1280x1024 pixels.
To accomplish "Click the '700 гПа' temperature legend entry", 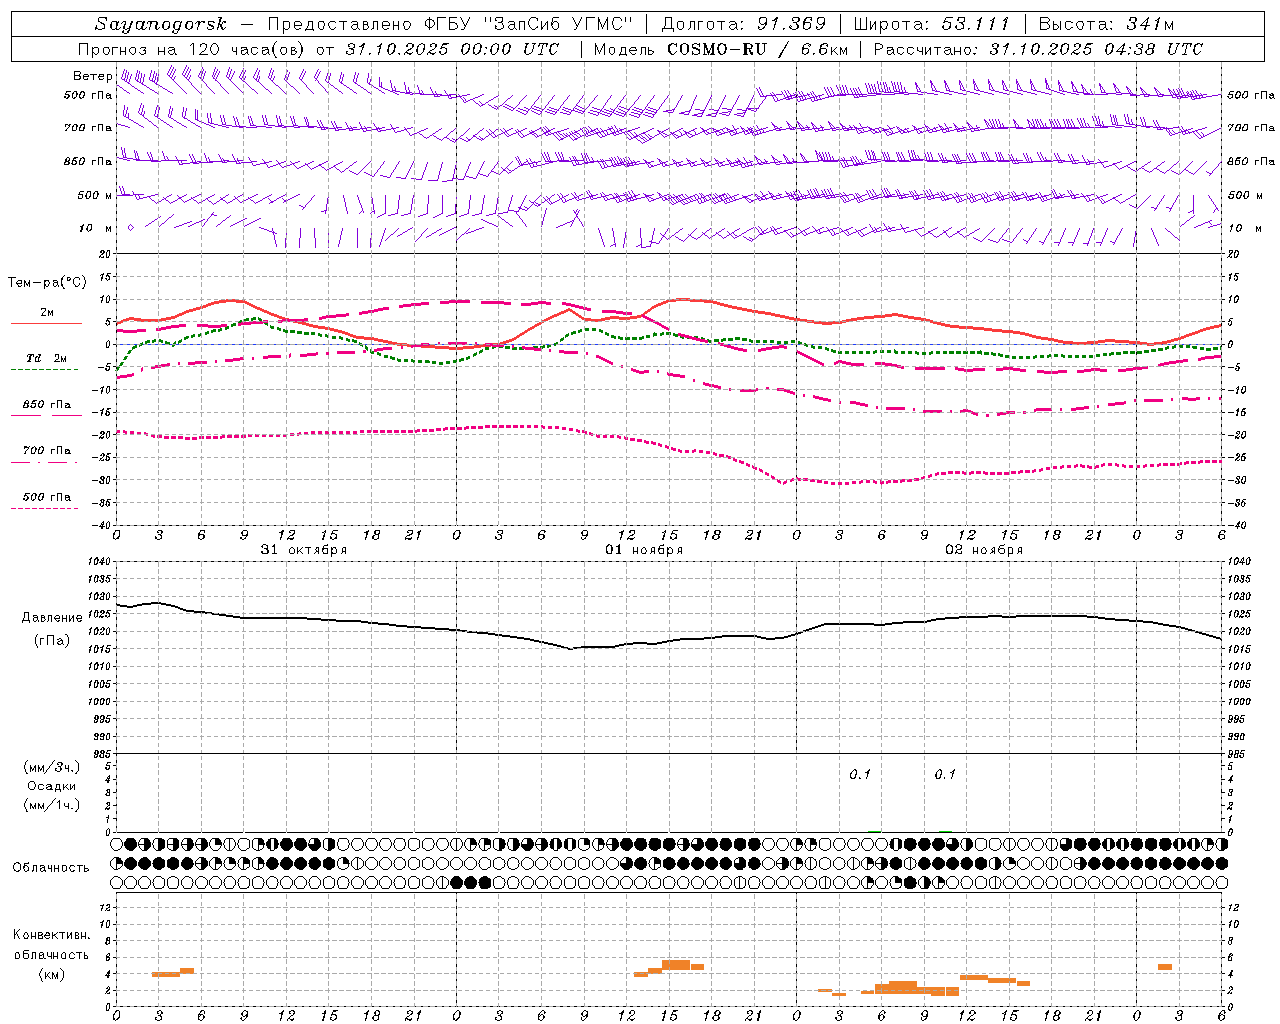I will pos(47,451).
